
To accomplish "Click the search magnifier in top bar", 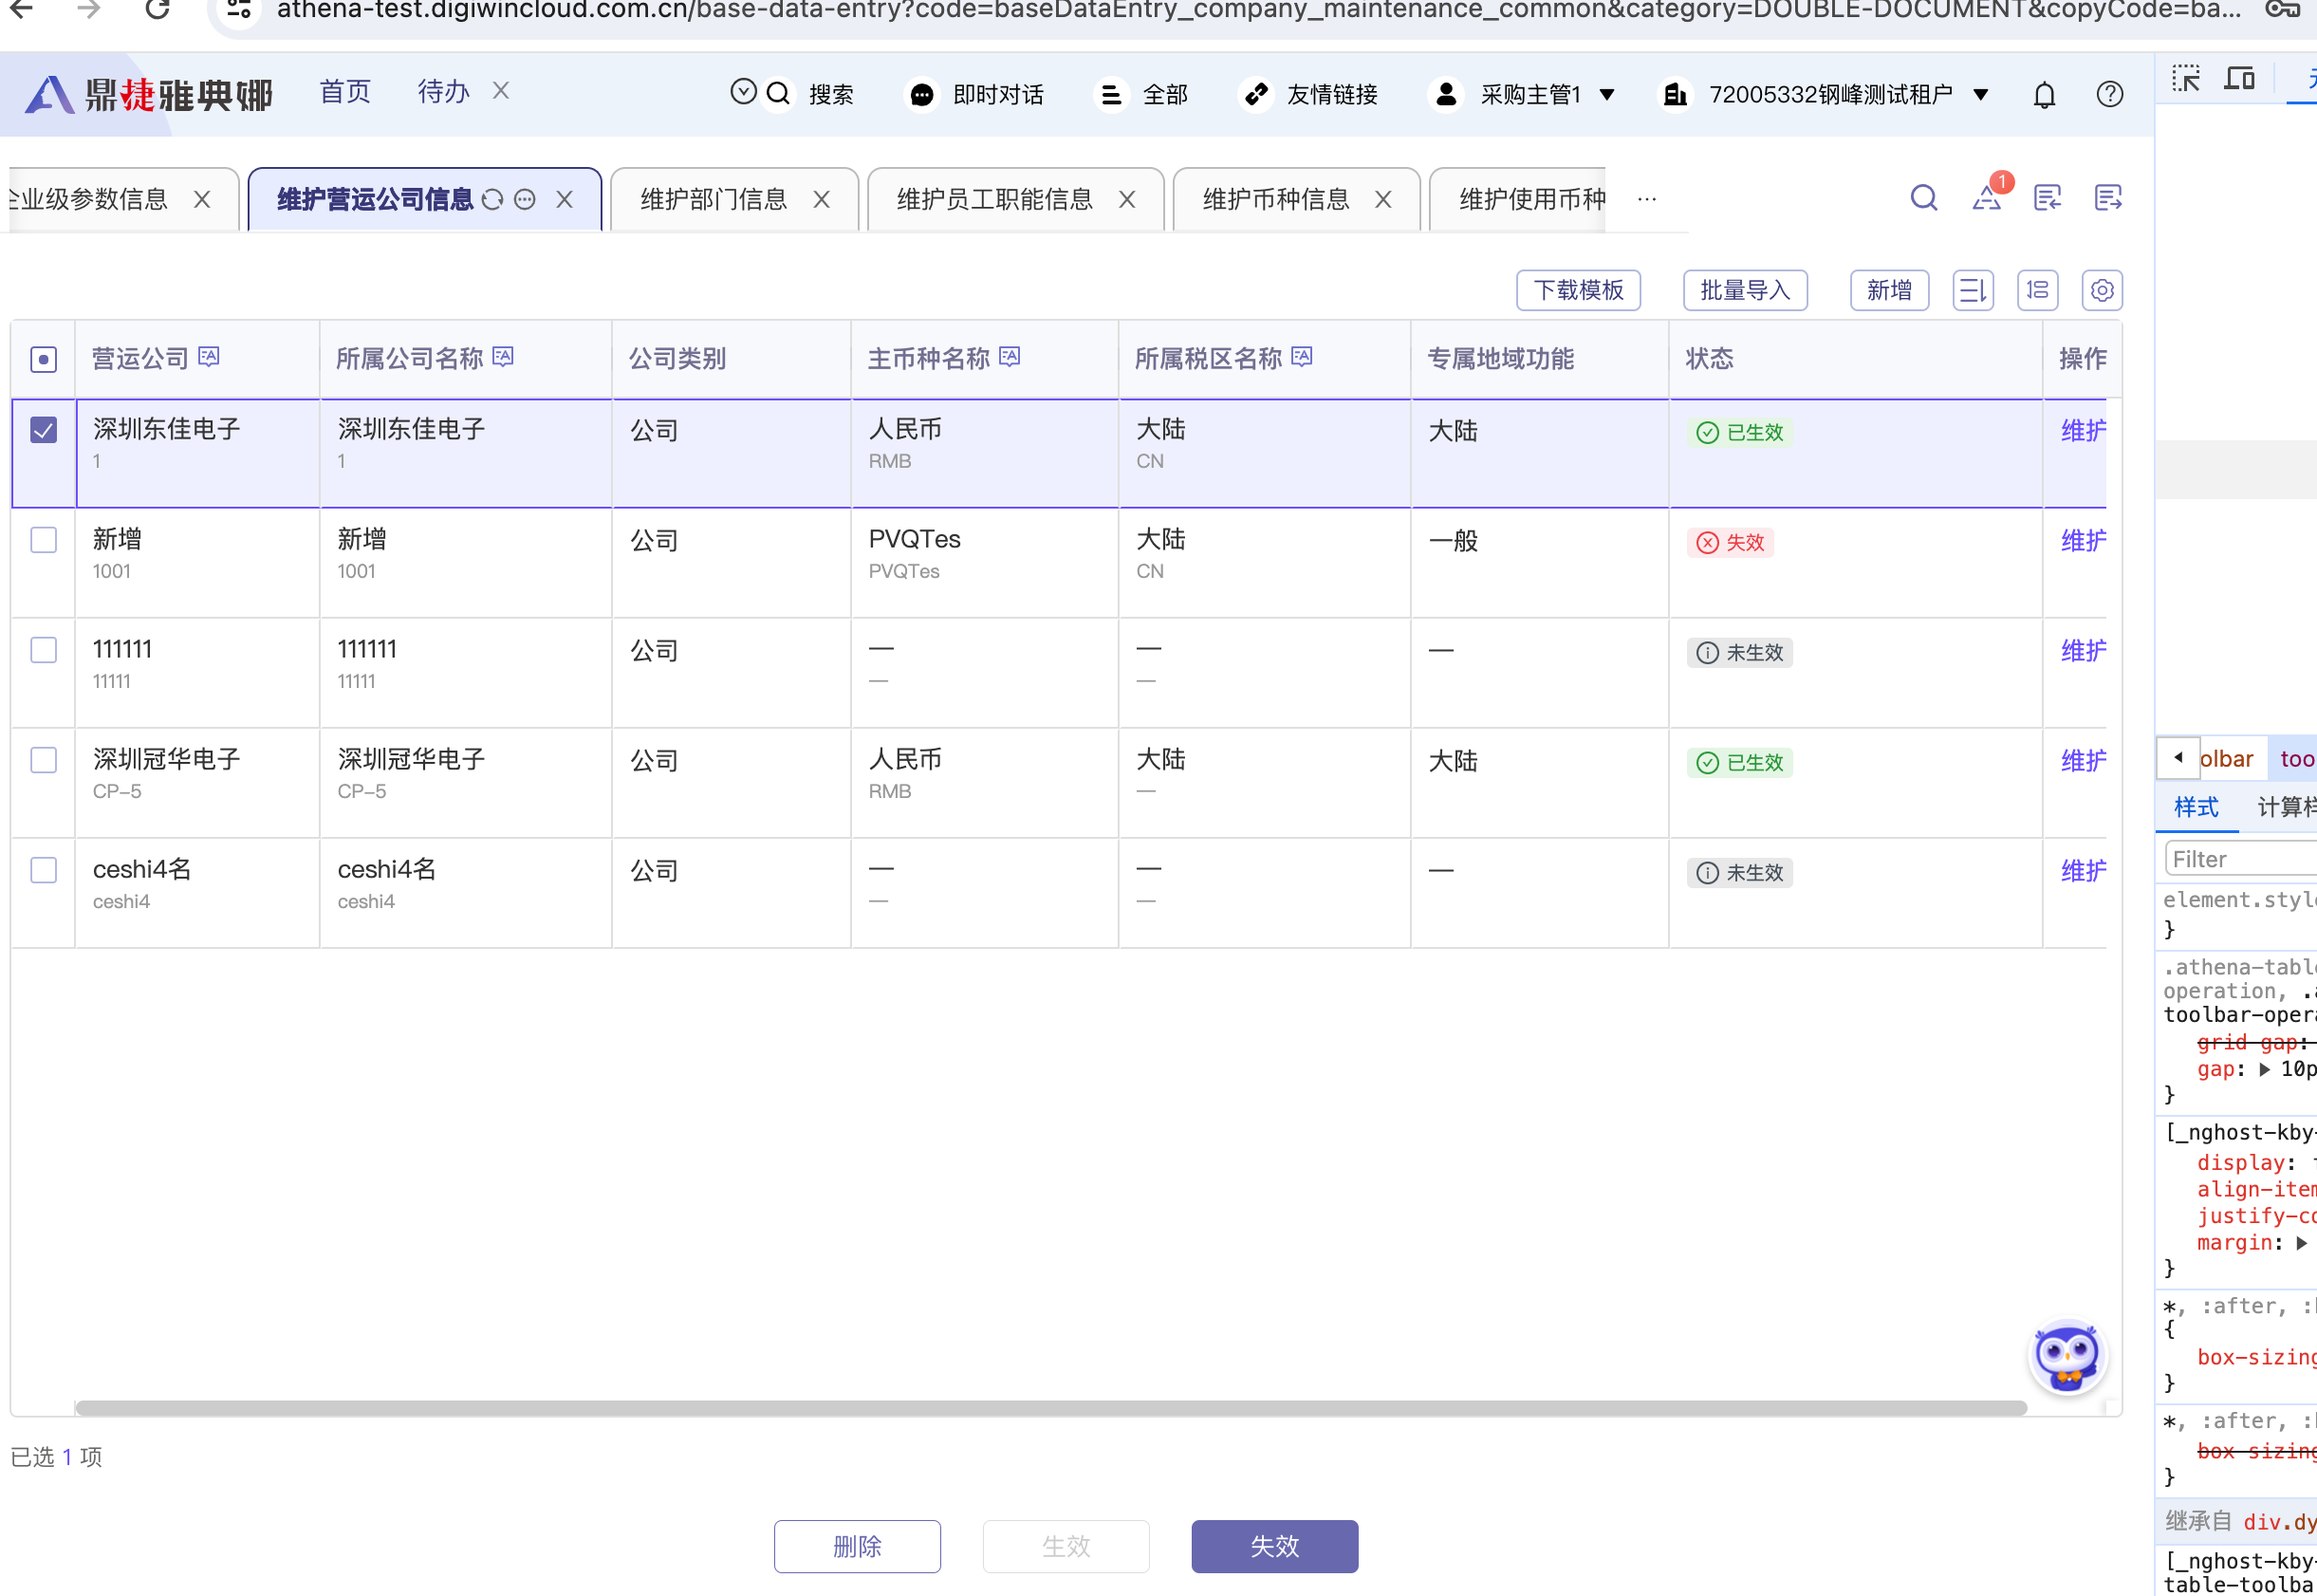I will pos(778,94).
